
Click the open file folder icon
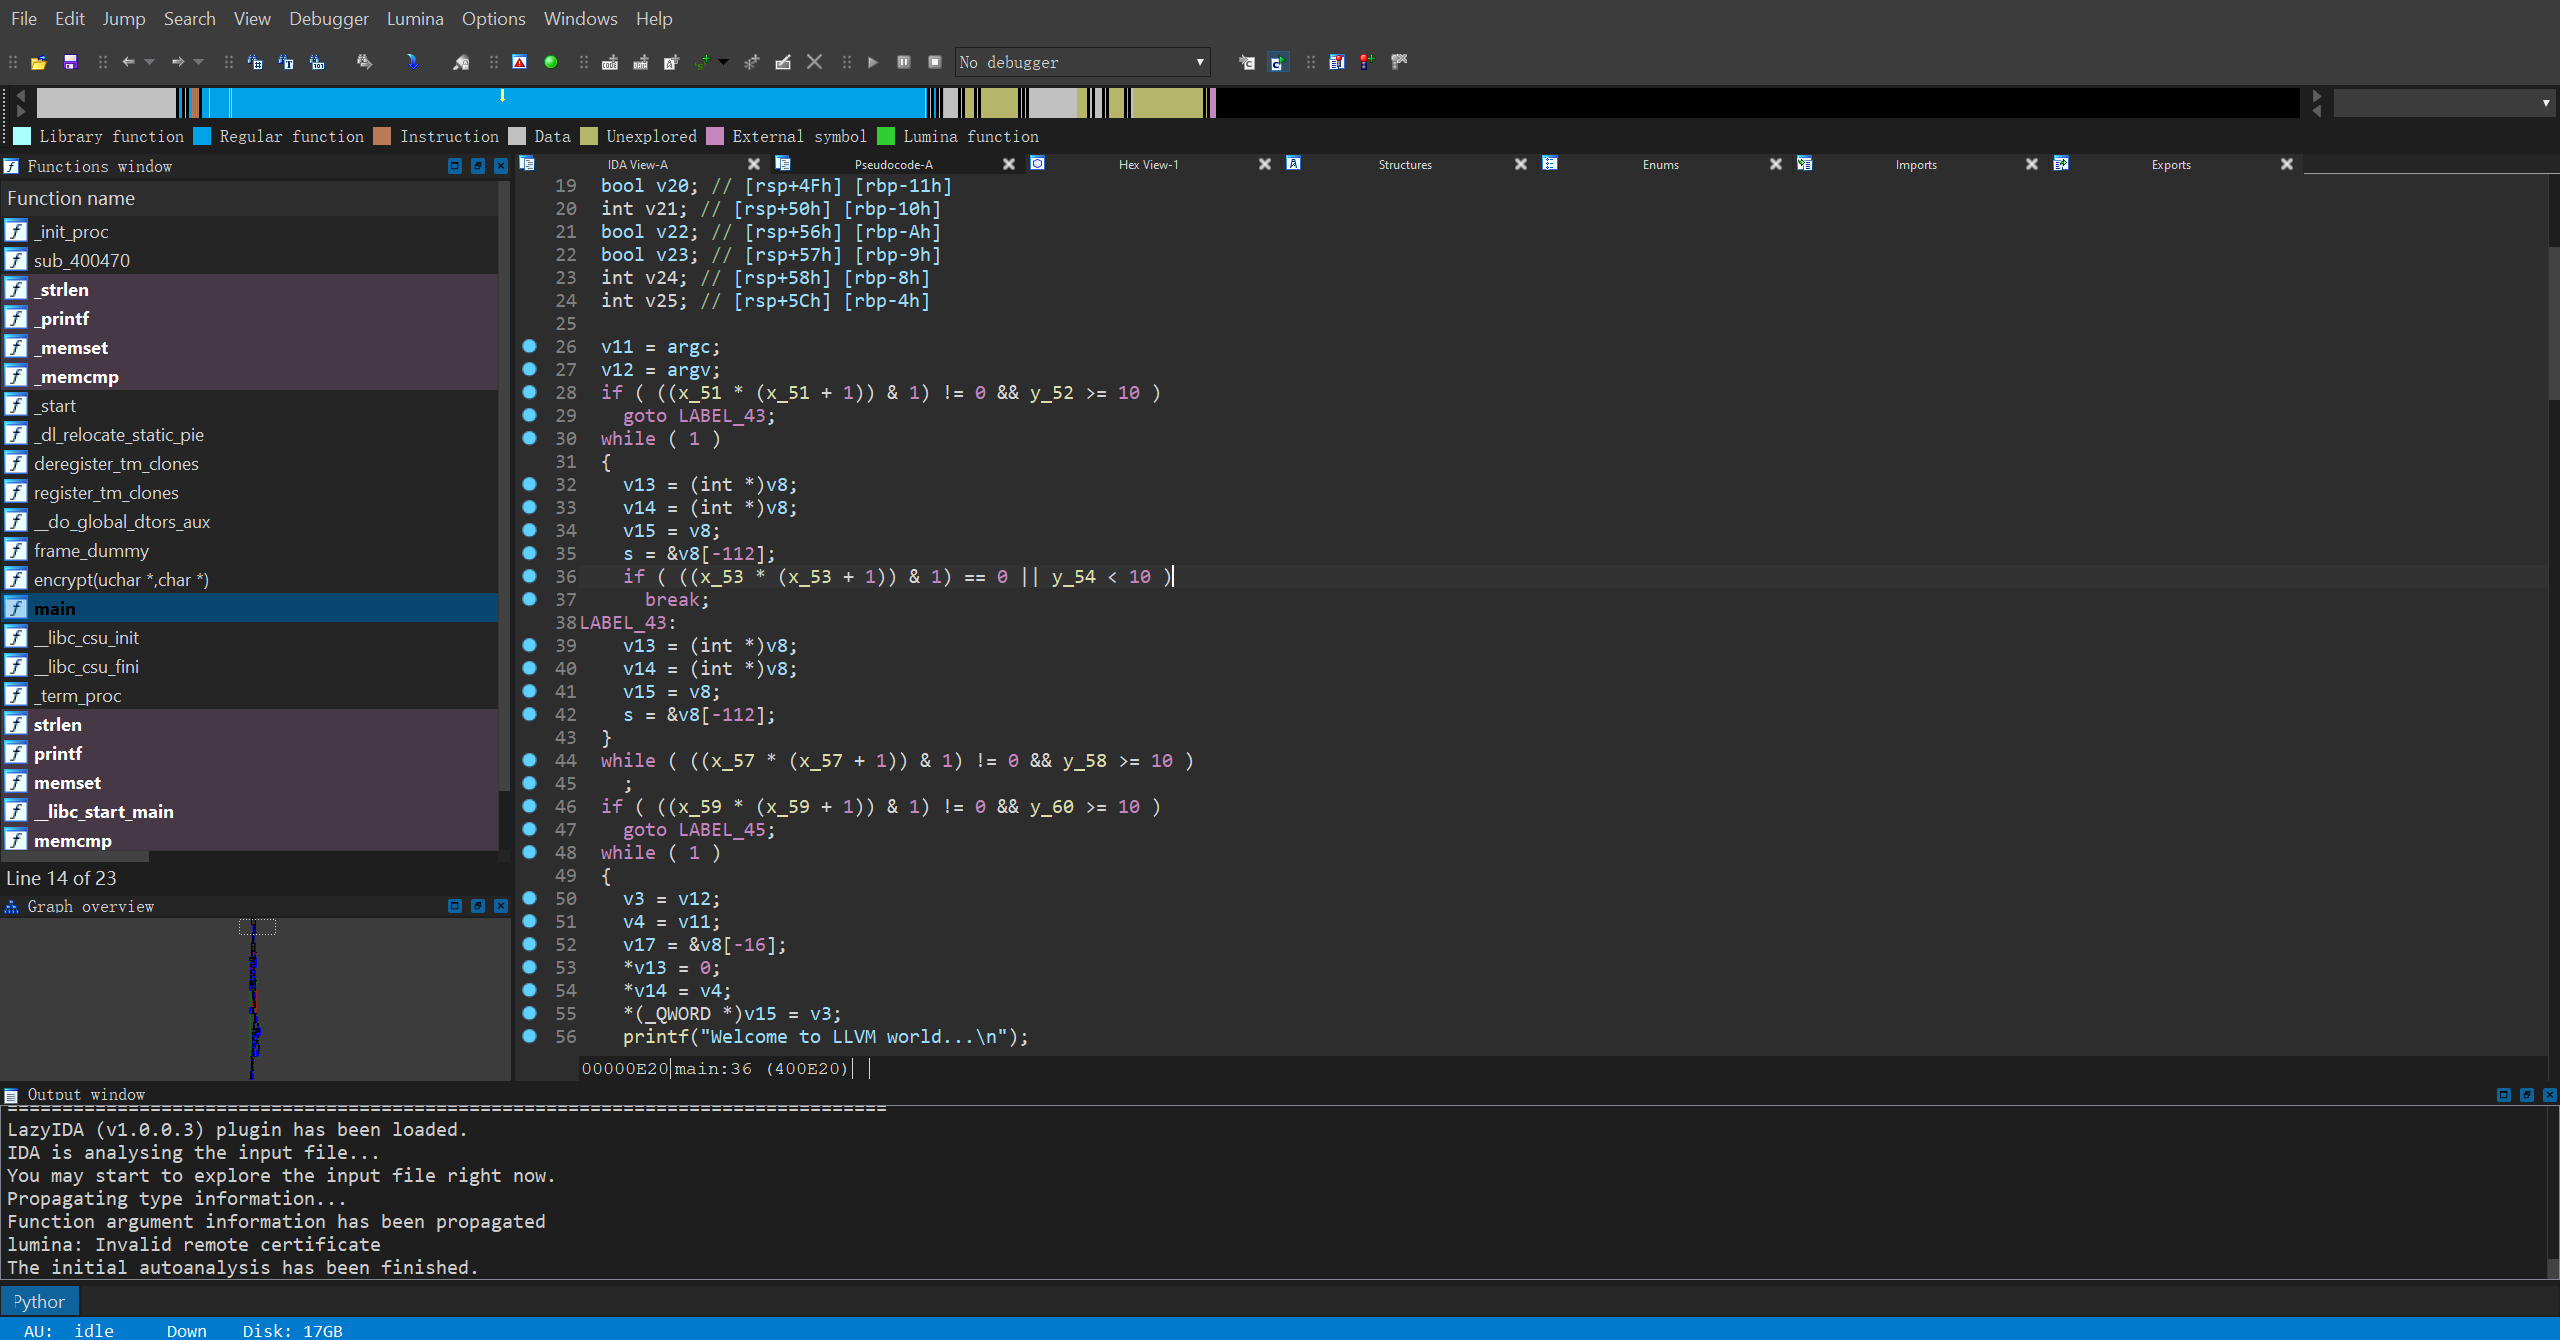(x=38, y=62)
